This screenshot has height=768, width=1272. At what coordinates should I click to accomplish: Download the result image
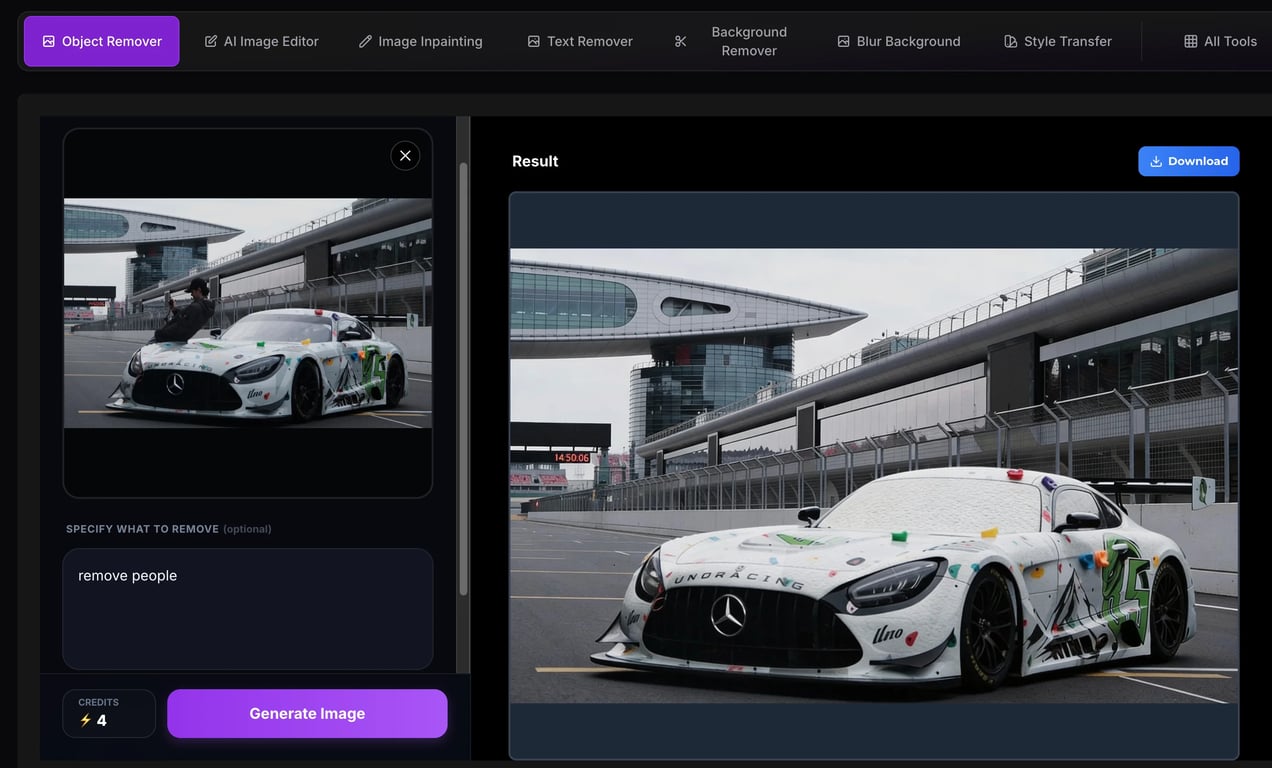tap(1189, 160)
